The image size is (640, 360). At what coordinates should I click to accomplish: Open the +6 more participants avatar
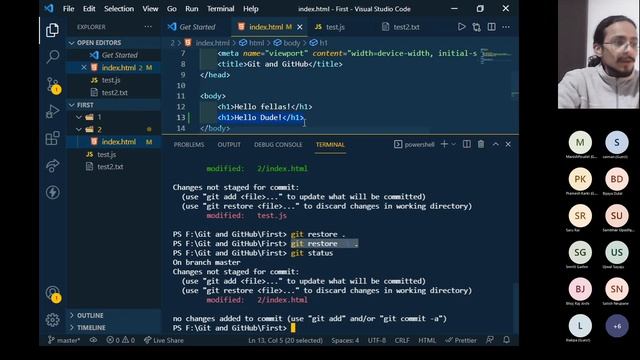[x=617, y=326]
